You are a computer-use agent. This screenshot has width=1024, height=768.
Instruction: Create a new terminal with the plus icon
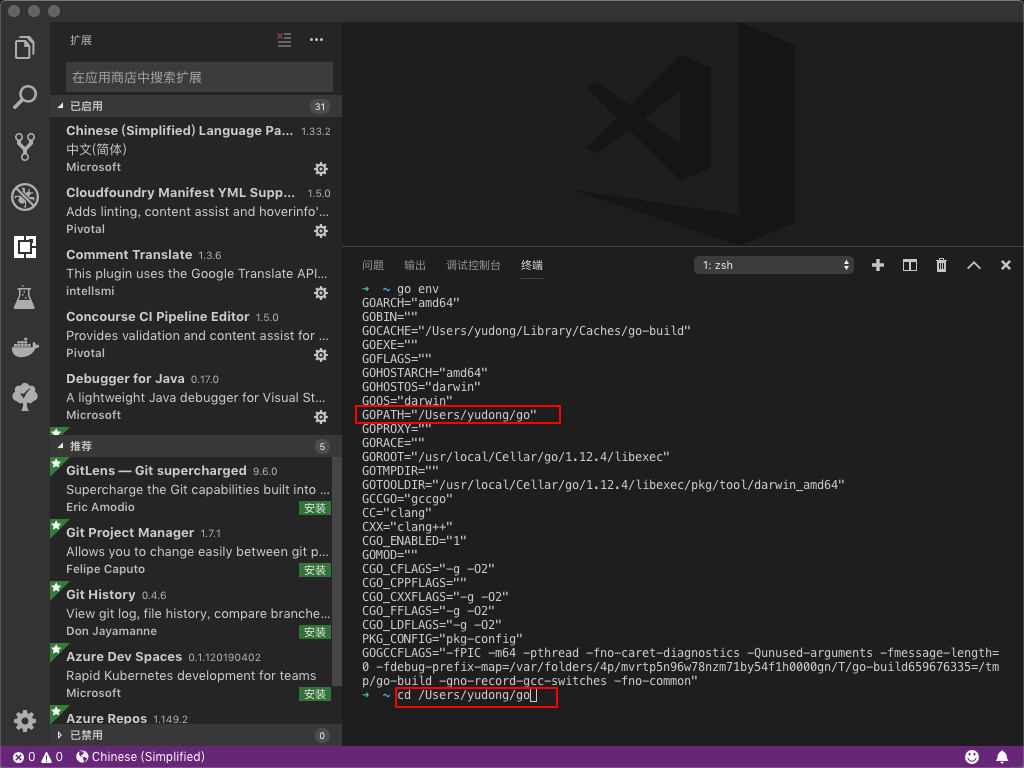click(877, 265)
